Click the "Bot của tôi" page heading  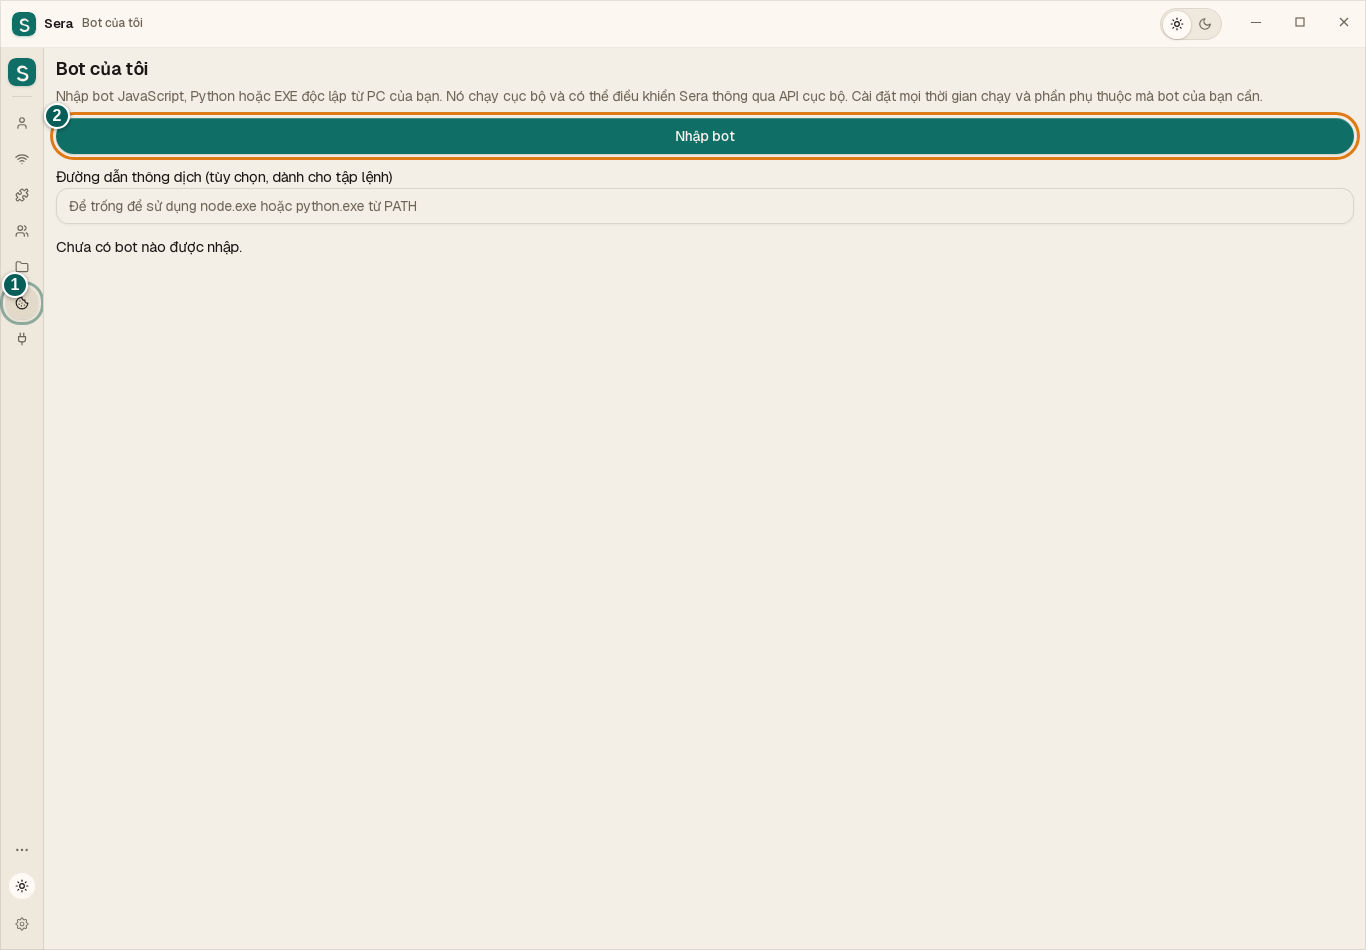[x=102, y=69]
